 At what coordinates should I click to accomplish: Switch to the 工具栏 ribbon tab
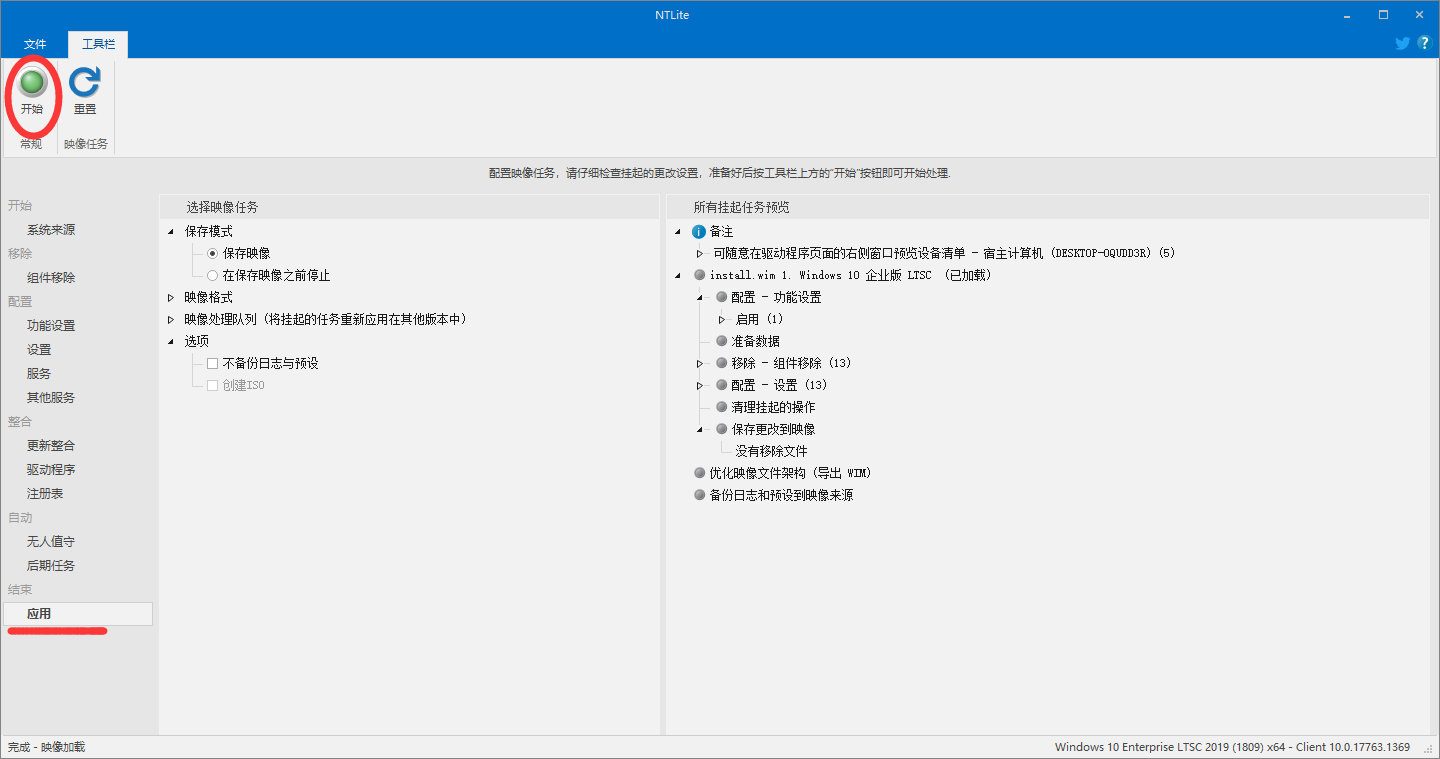pos(98,44)
